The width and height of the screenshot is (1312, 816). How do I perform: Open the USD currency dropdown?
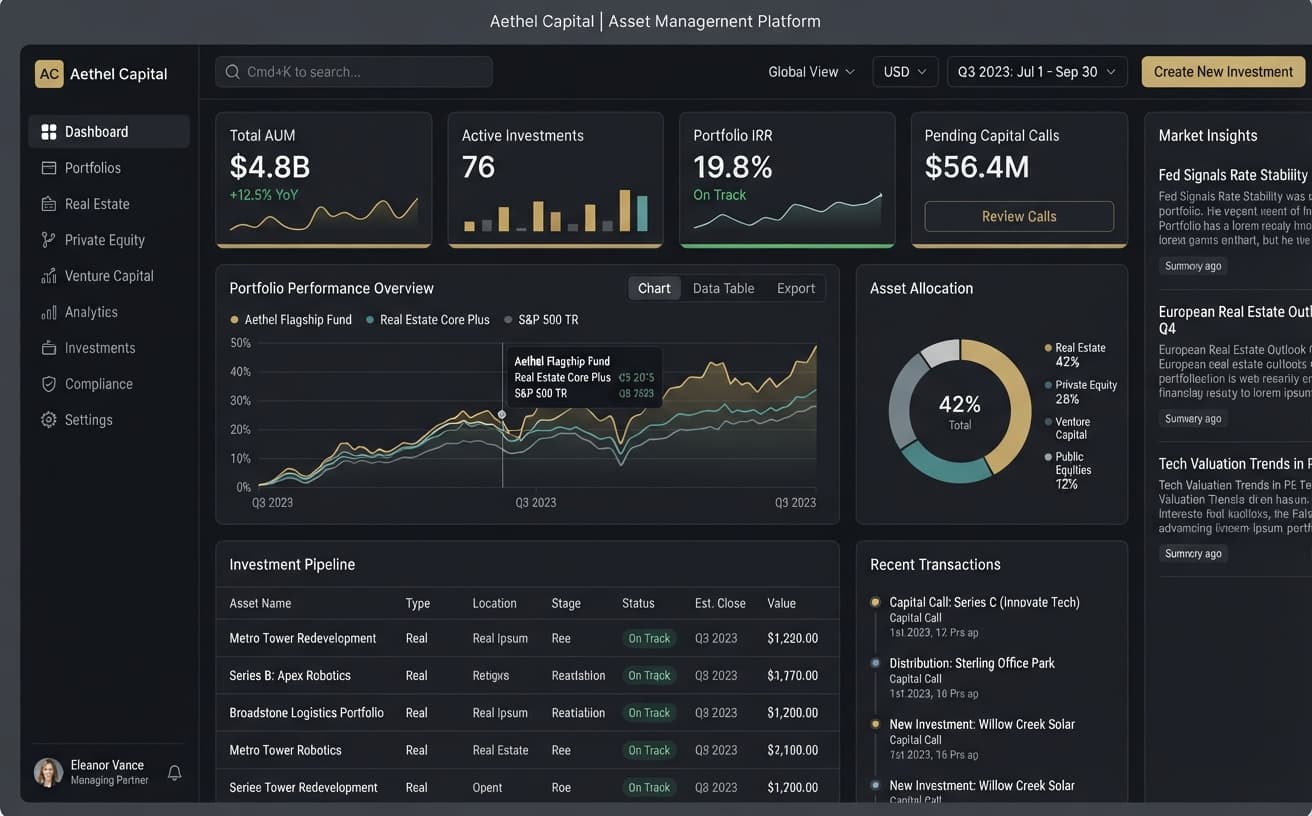pos(905,72)
